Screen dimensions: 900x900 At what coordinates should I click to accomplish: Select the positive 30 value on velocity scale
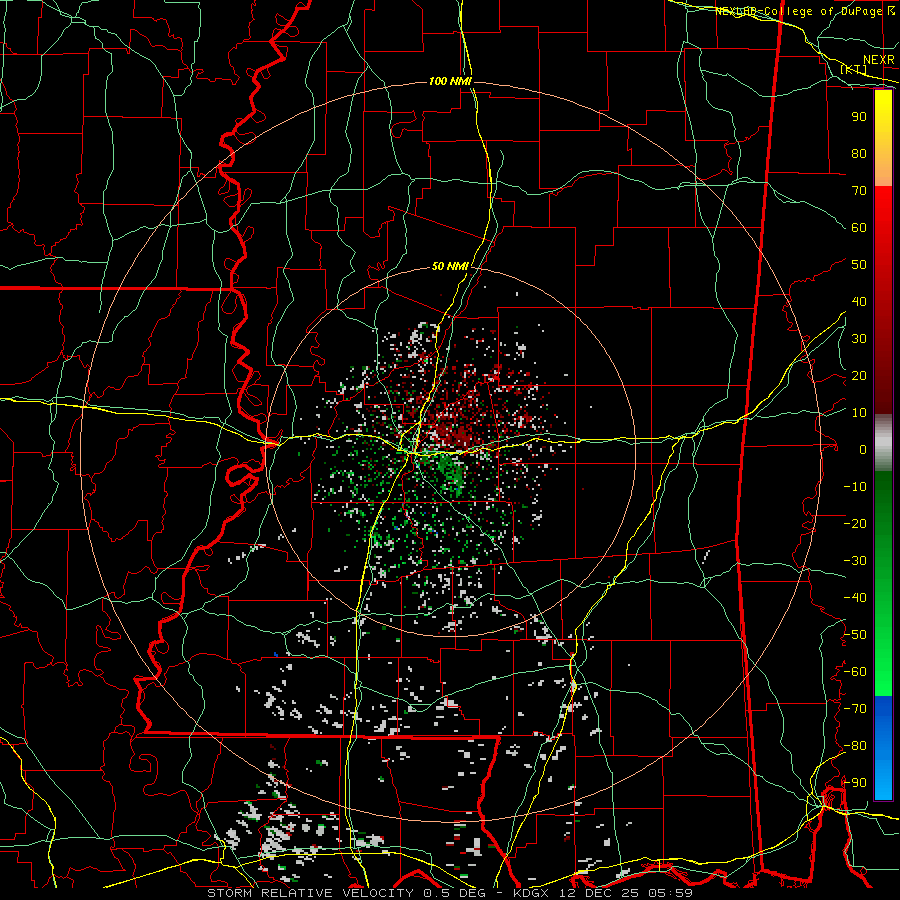pos(859,339)
